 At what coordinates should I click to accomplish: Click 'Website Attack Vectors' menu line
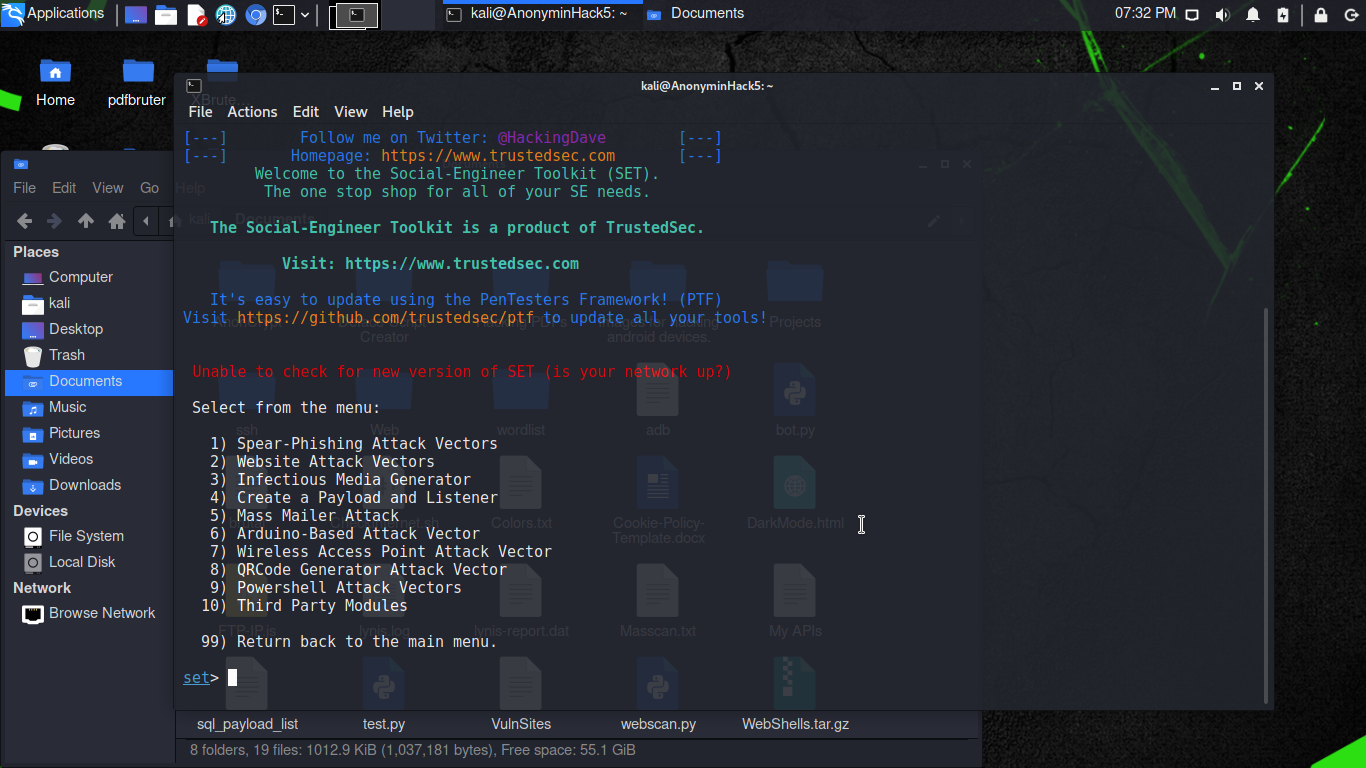pyautogui.click(x=336, y=462)
